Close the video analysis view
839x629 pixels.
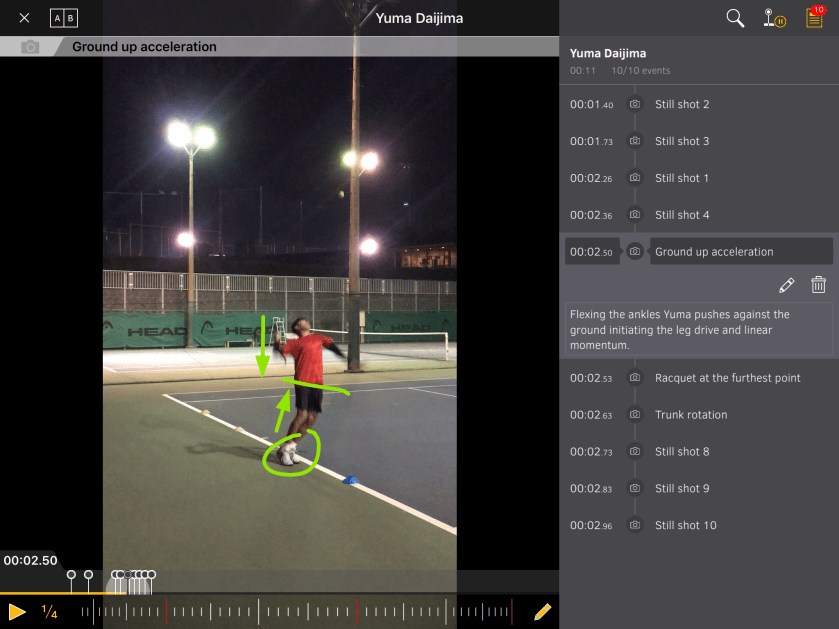tap(24, 18)
